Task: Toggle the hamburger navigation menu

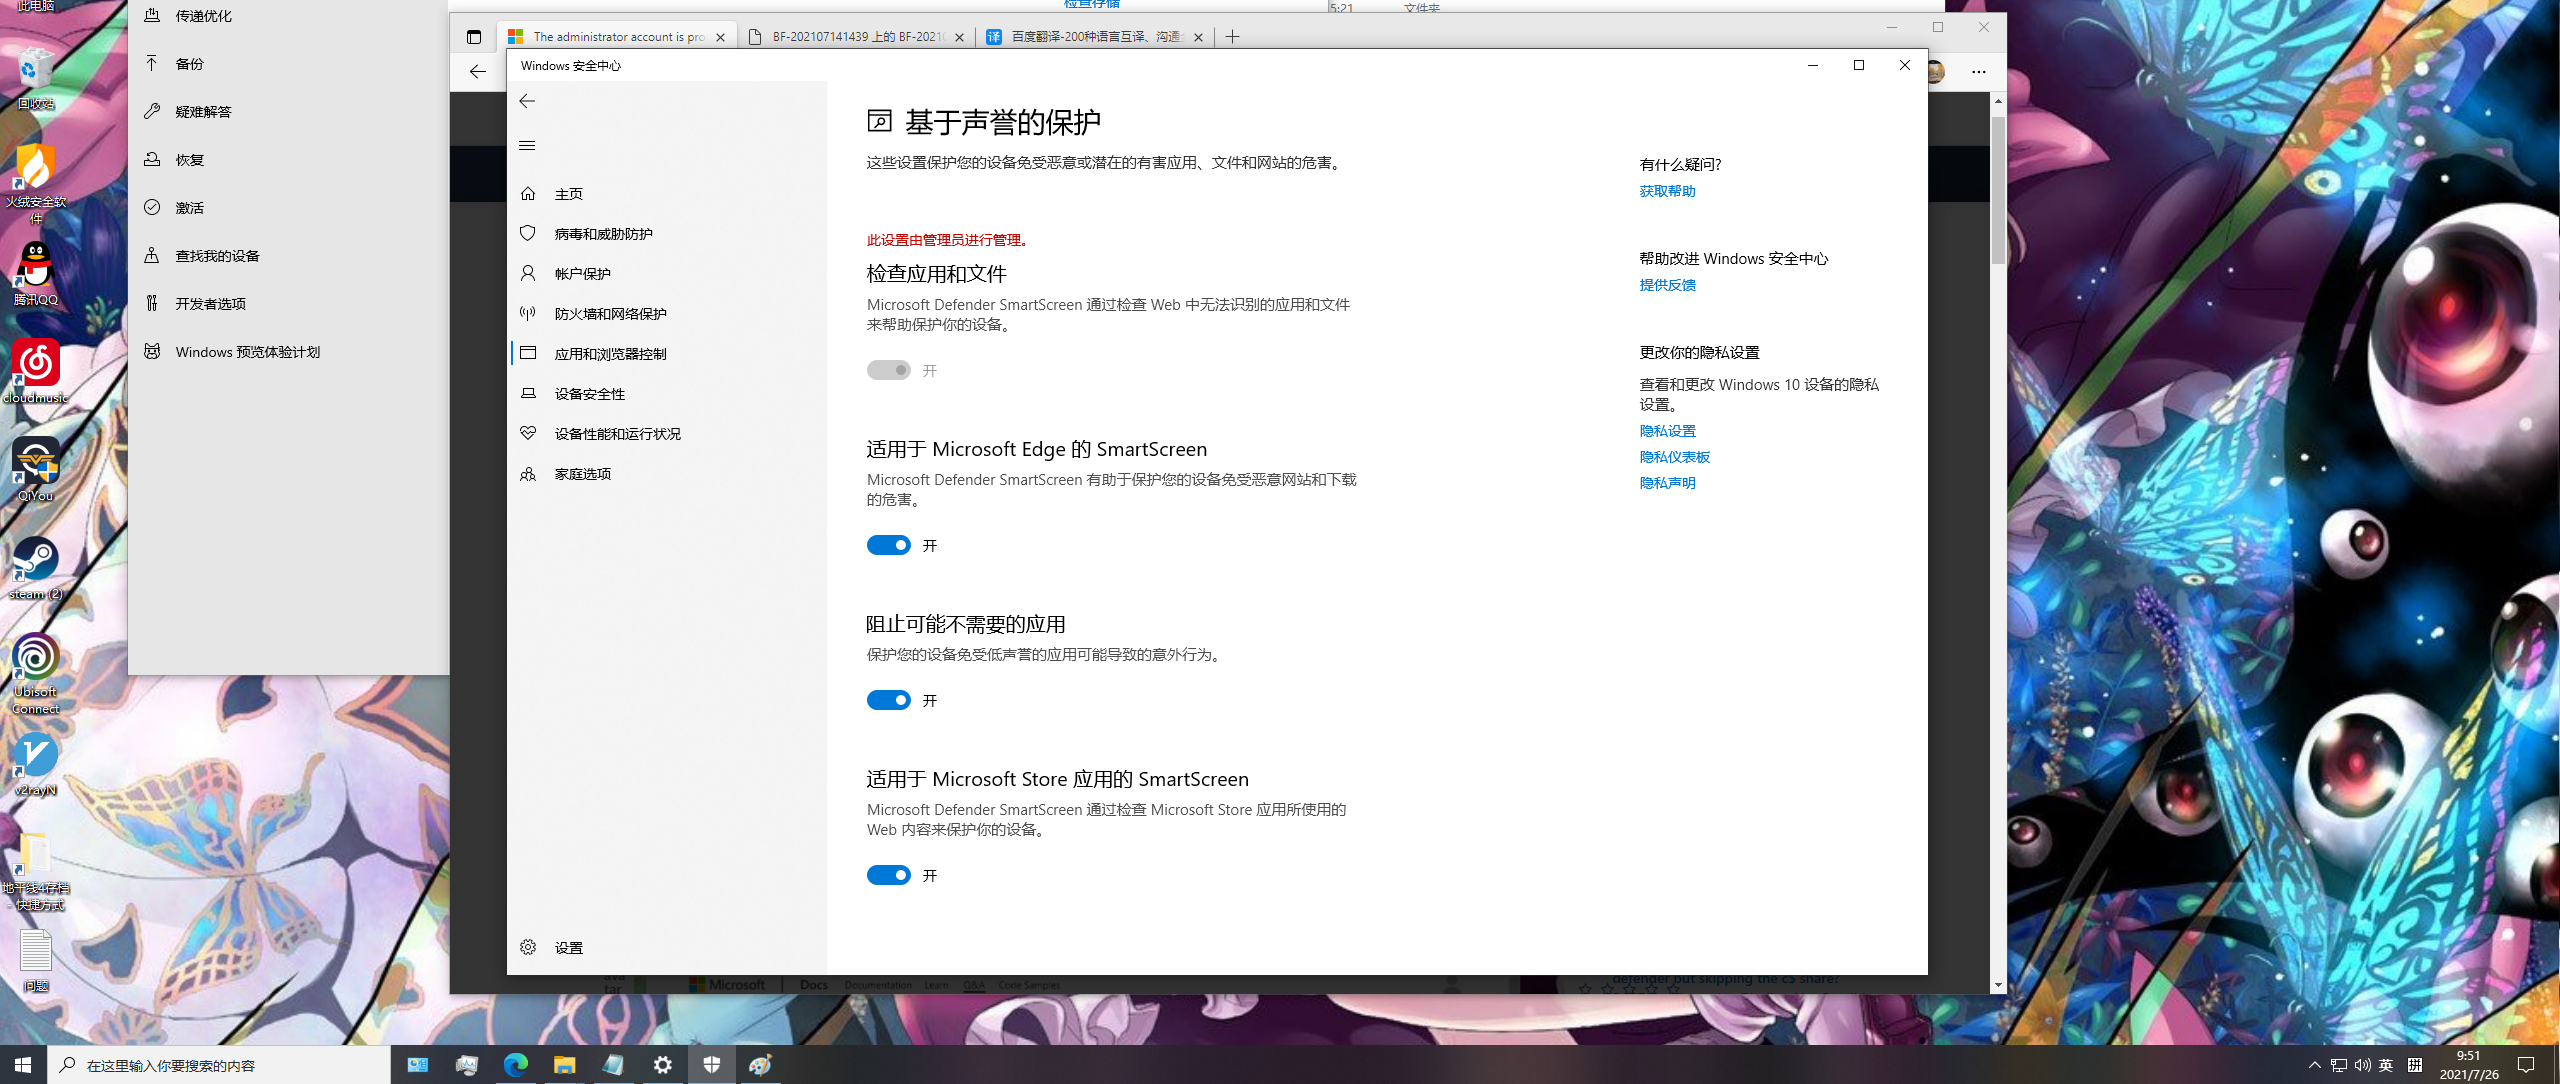Action: pyautogui.click(x=527, y=146)
